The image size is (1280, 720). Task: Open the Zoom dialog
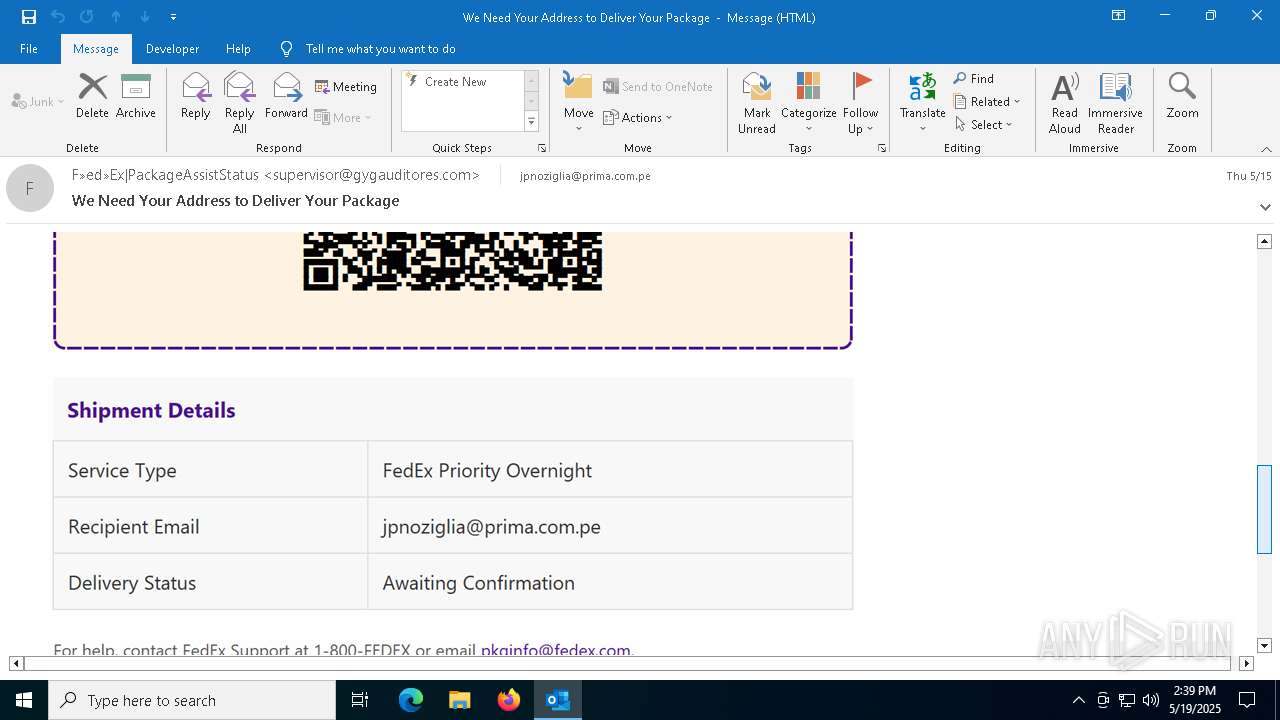1182,96
